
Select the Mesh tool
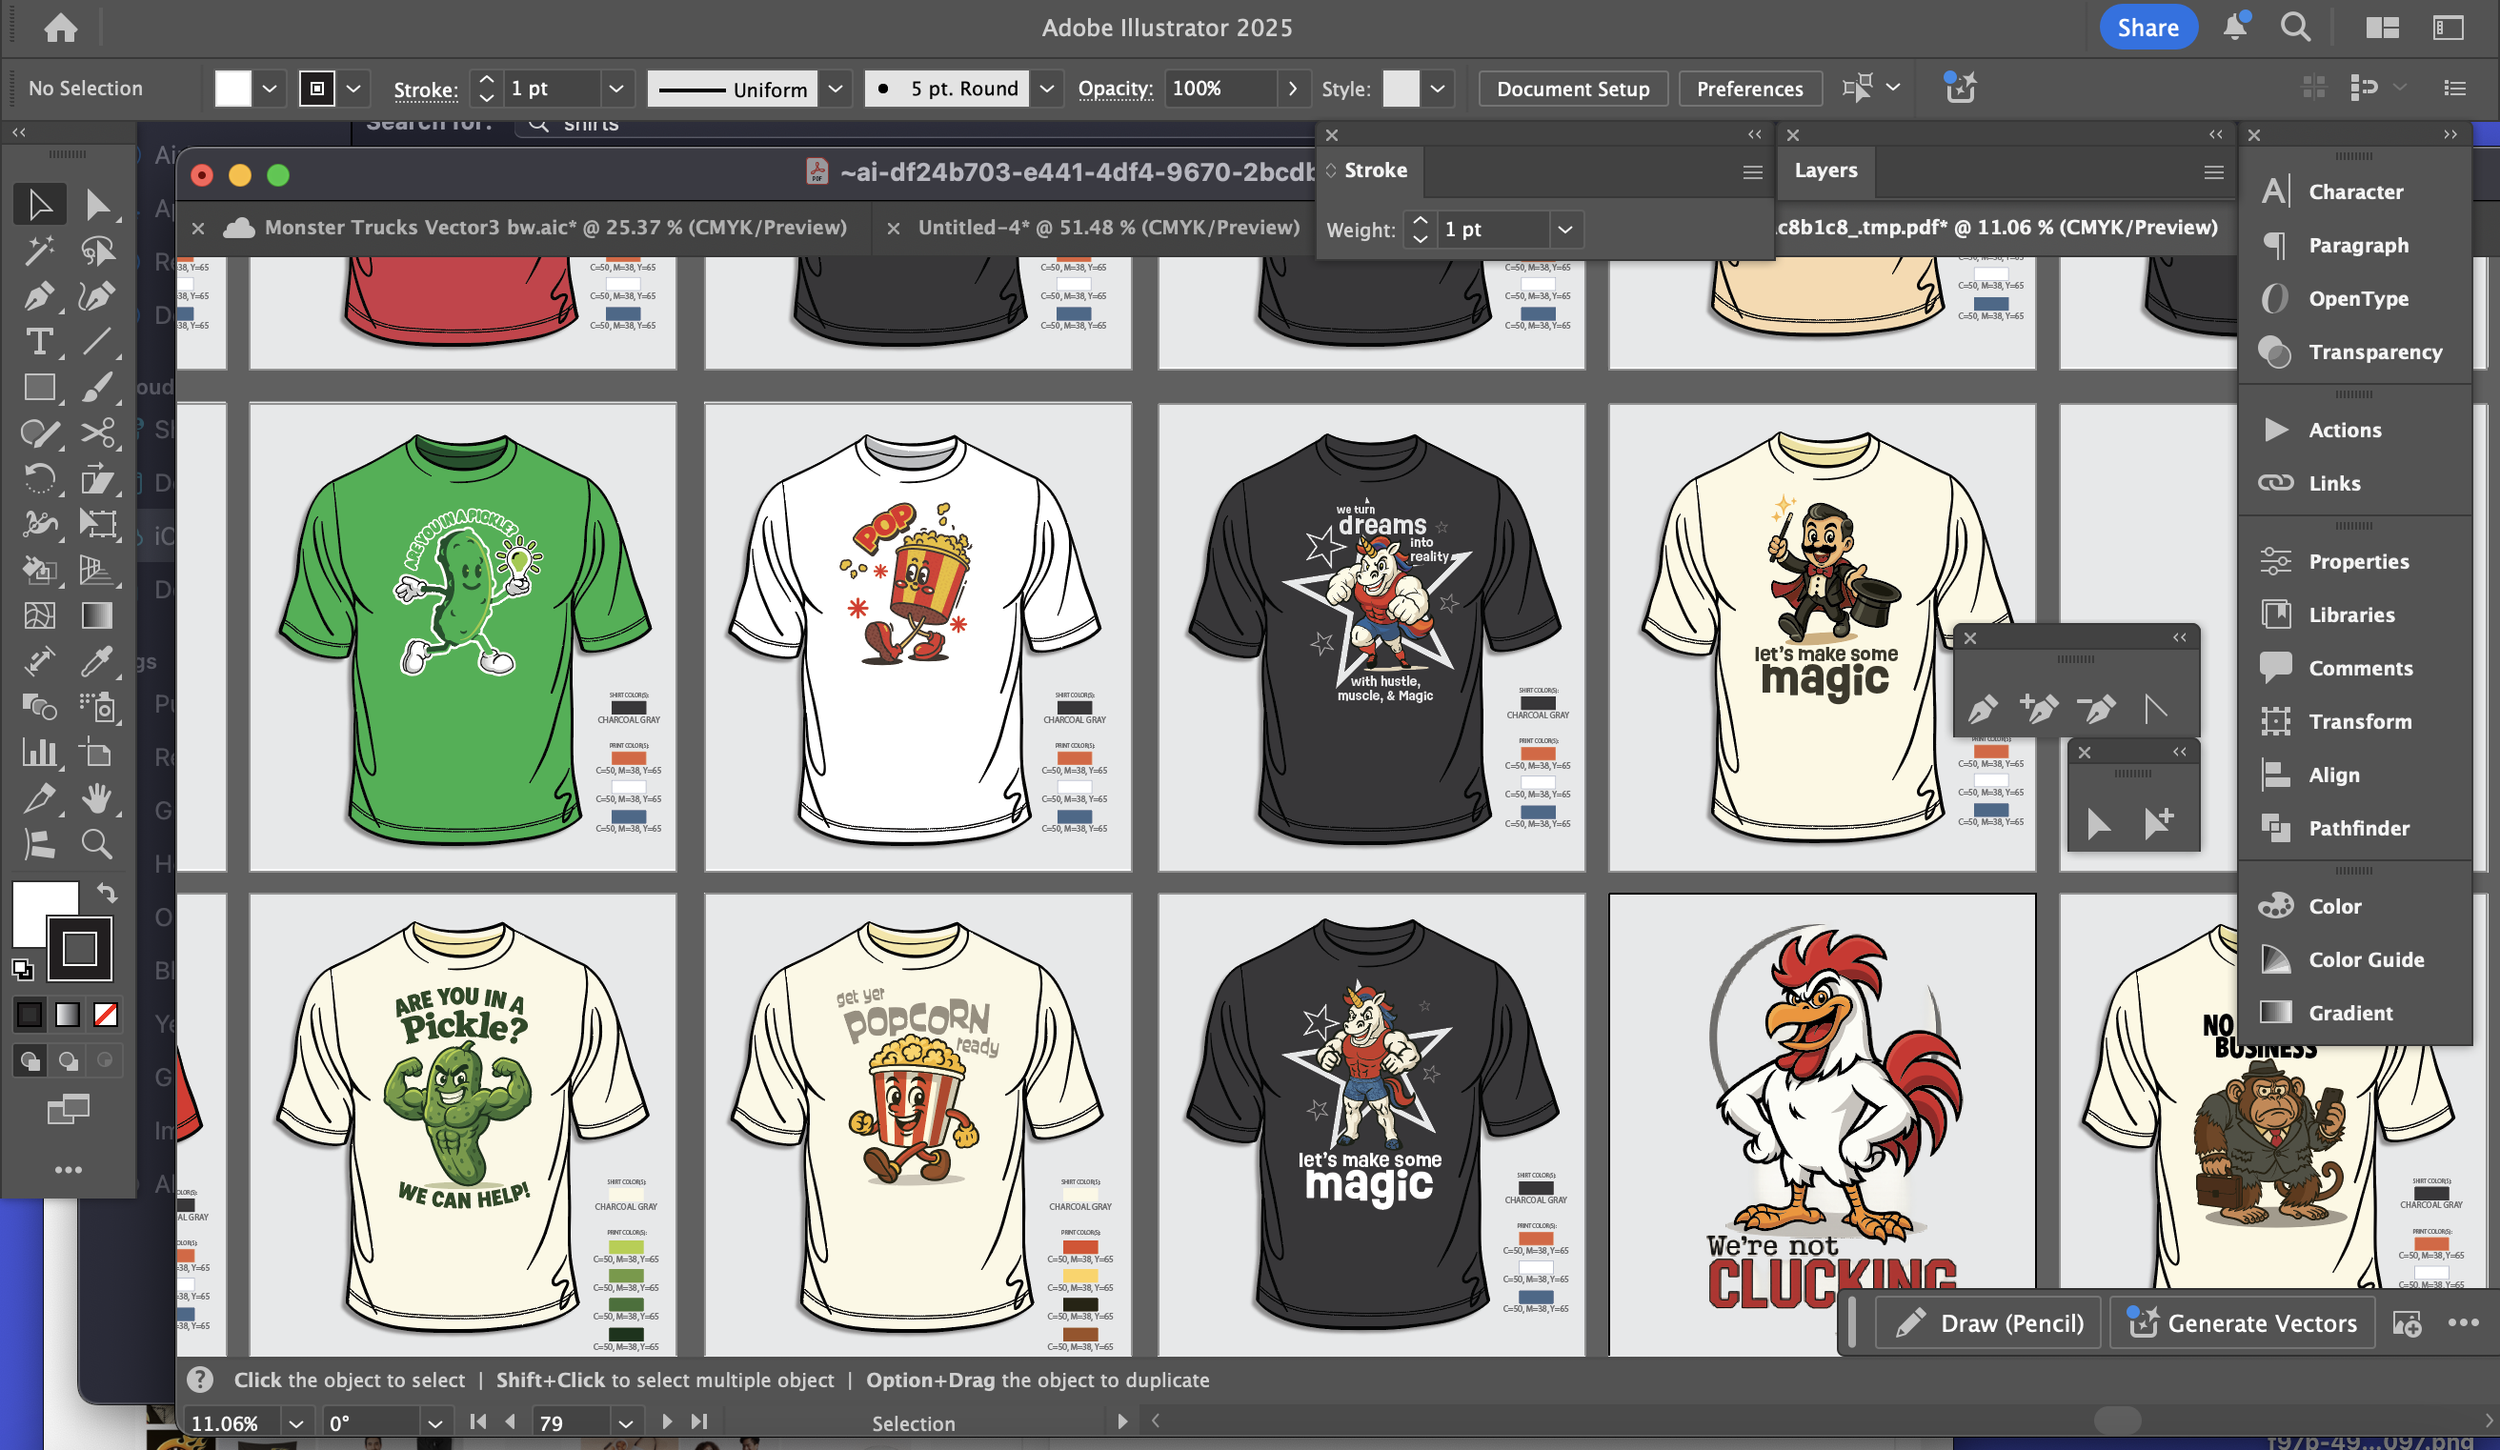(40, 616)
